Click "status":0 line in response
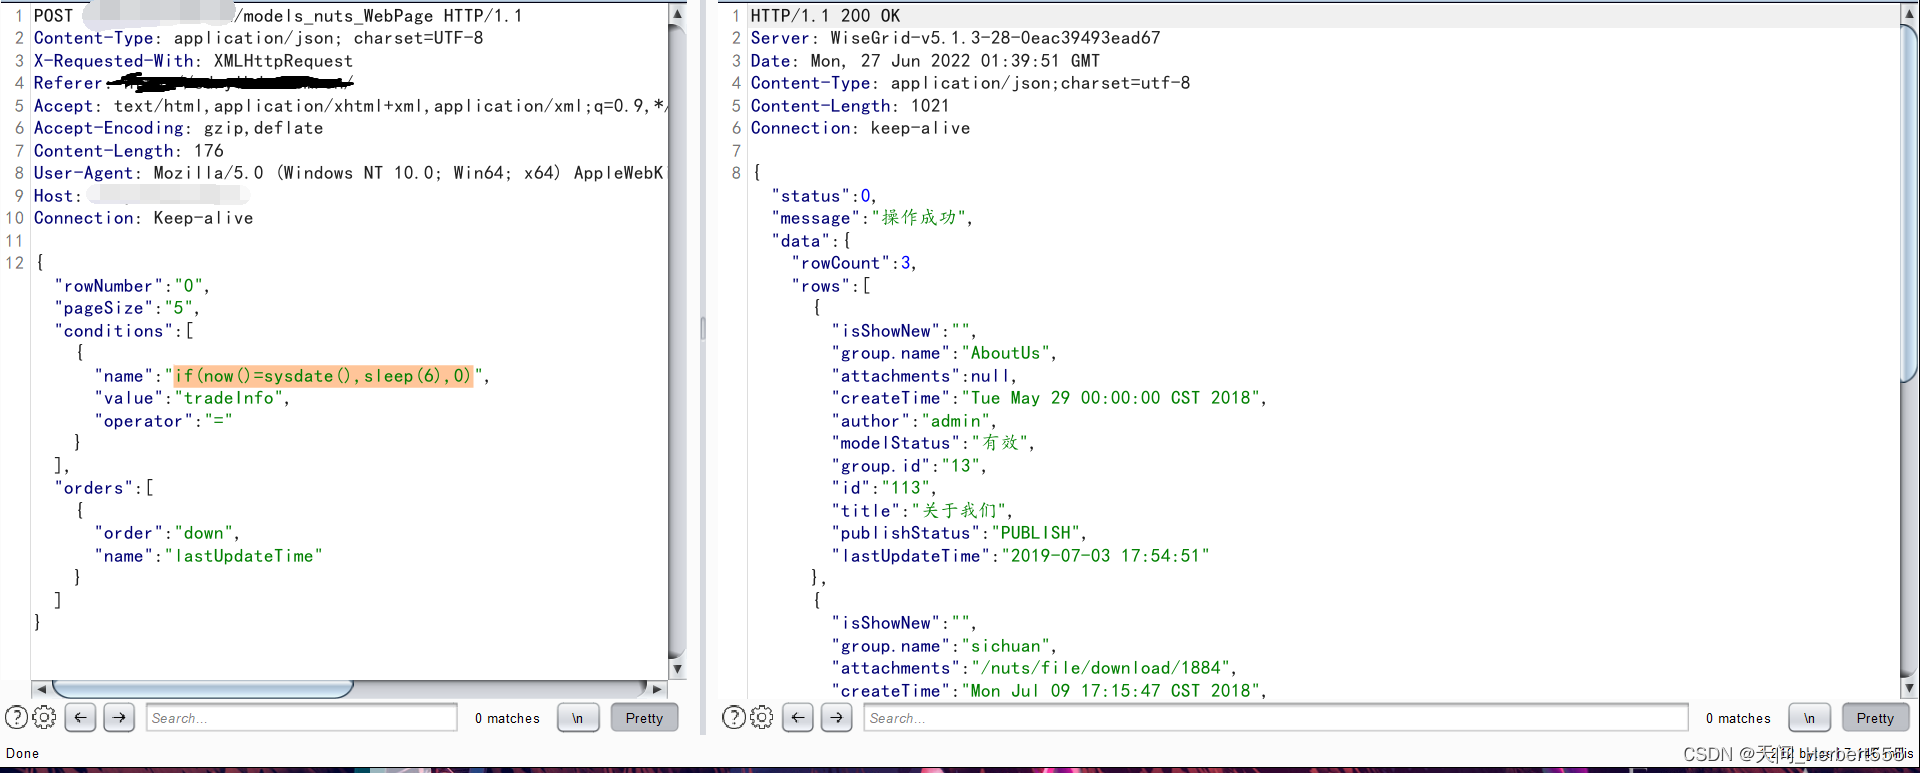Screen dimensions: 1920x773 pos(824,196)
